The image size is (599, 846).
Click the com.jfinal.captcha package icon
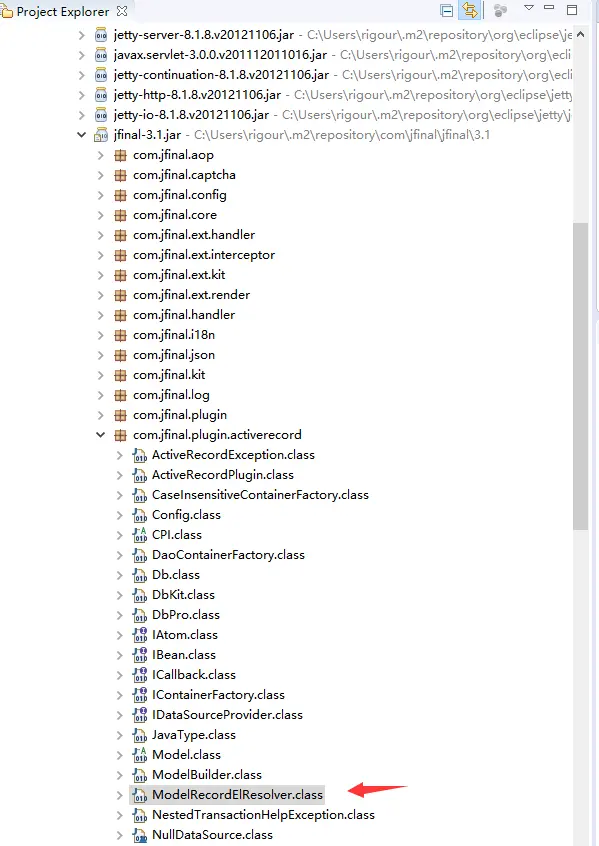pyautogui.click(x=120, y=175)
